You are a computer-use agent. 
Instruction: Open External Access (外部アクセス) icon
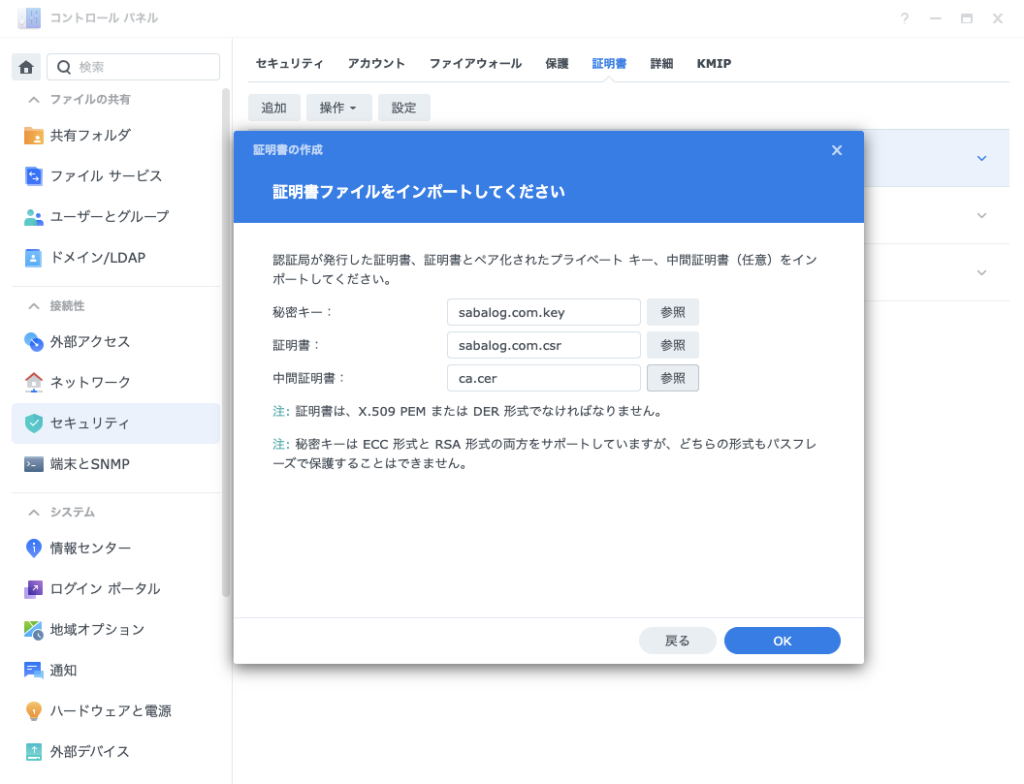(x=34, y=342)
